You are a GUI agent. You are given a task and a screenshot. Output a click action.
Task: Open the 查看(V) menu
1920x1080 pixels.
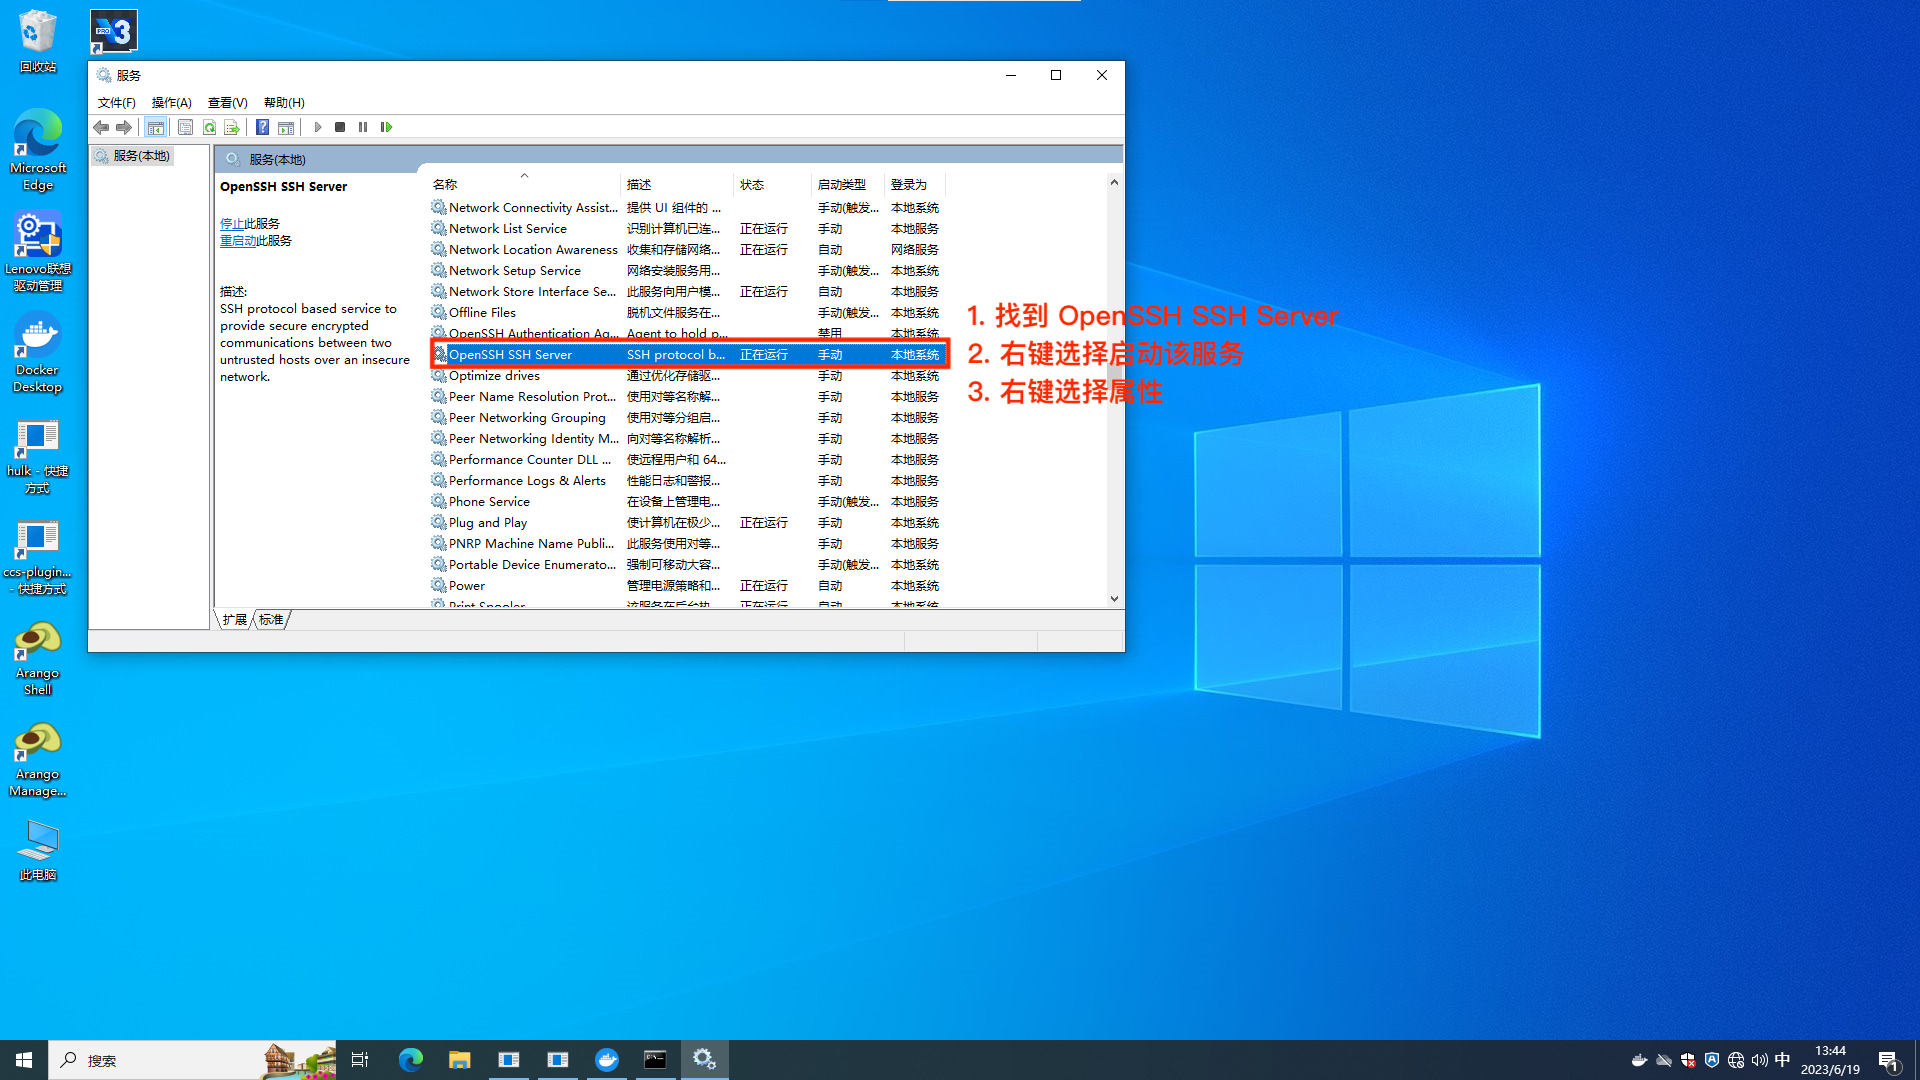pyautogui.click(x=227, y=103)
